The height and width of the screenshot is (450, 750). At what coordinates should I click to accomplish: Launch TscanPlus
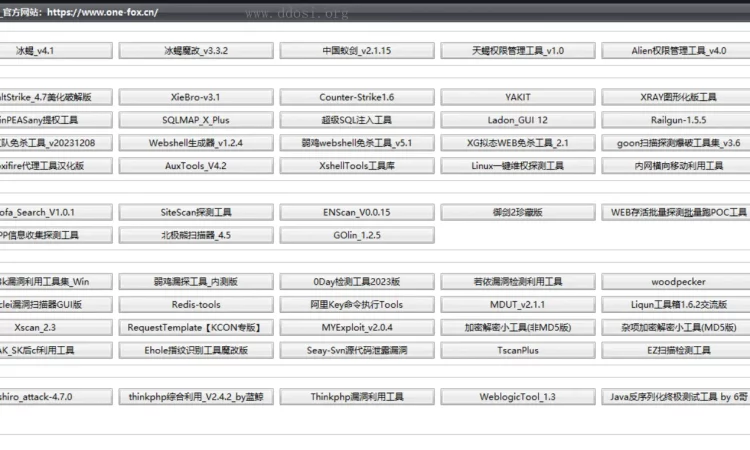point(518,351)
